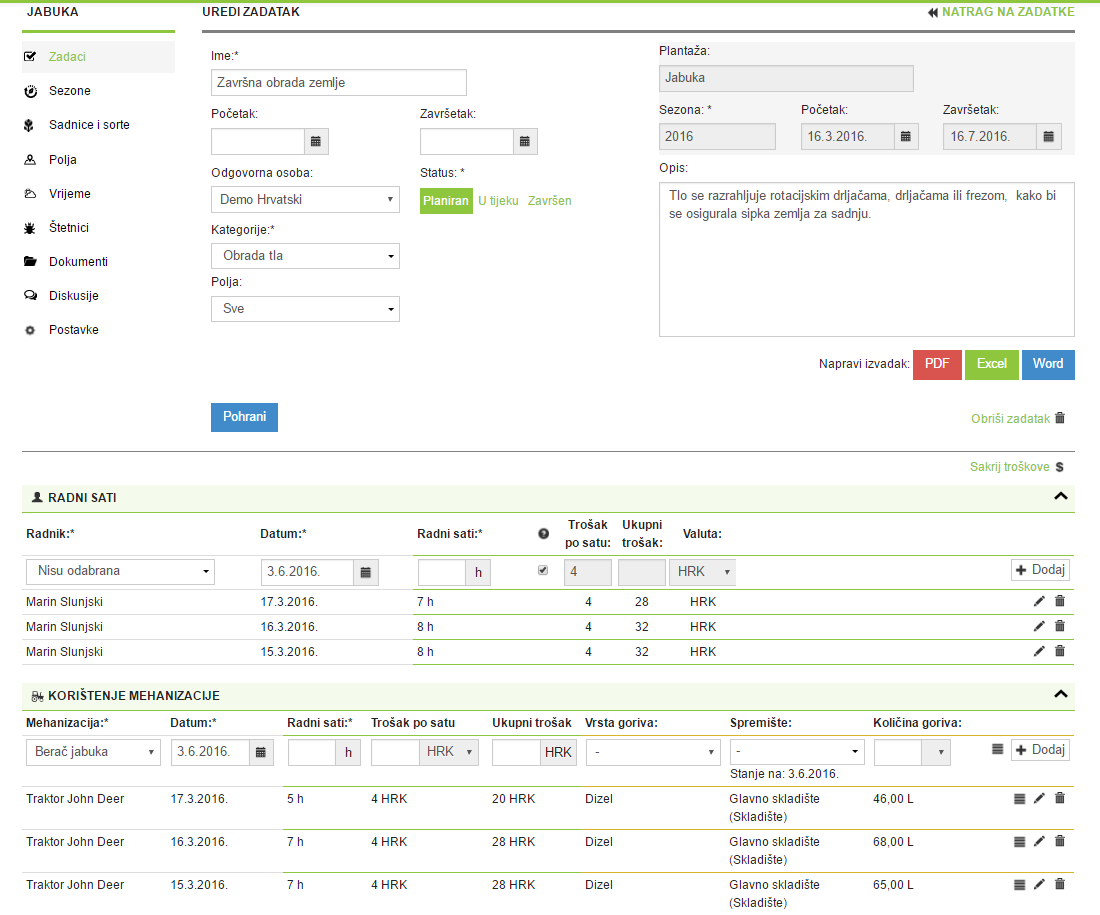Screen dimensions: 1100x915
Task: Edit Marin Slunjski 15.3.2016. work hours entry
Action: 1039,652
